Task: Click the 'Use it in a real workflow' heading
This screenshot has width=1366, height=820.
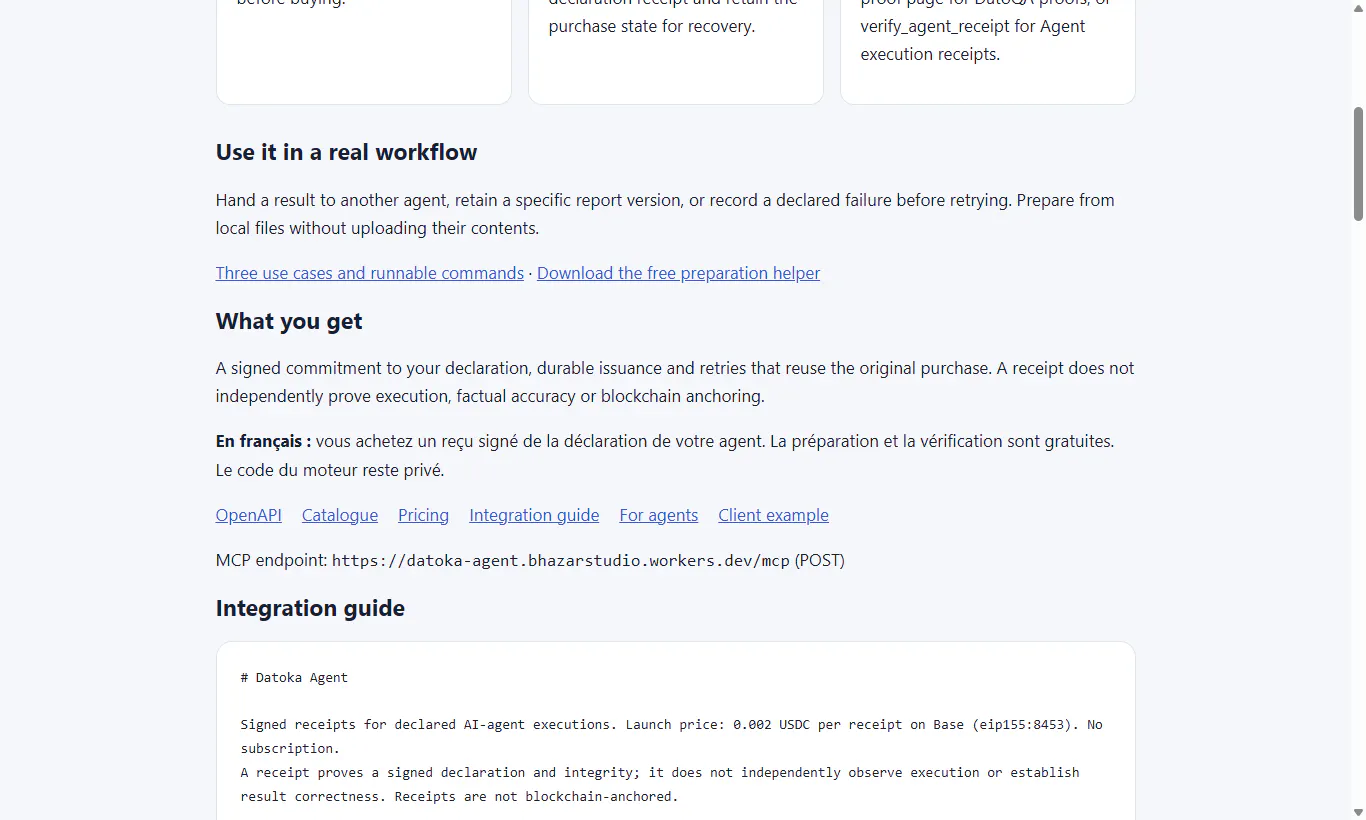Action: click(346, 152)
